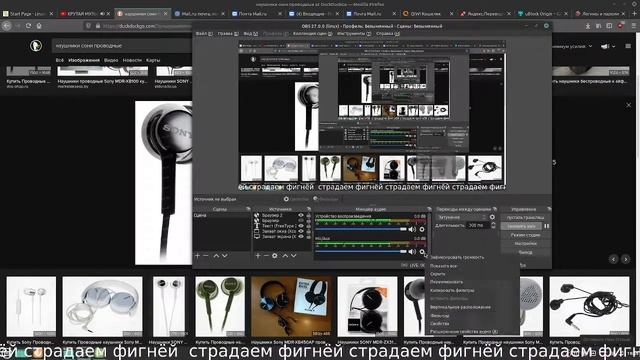
Task: Open the gear menu for Mic/Aux
Action: [422, 252]
